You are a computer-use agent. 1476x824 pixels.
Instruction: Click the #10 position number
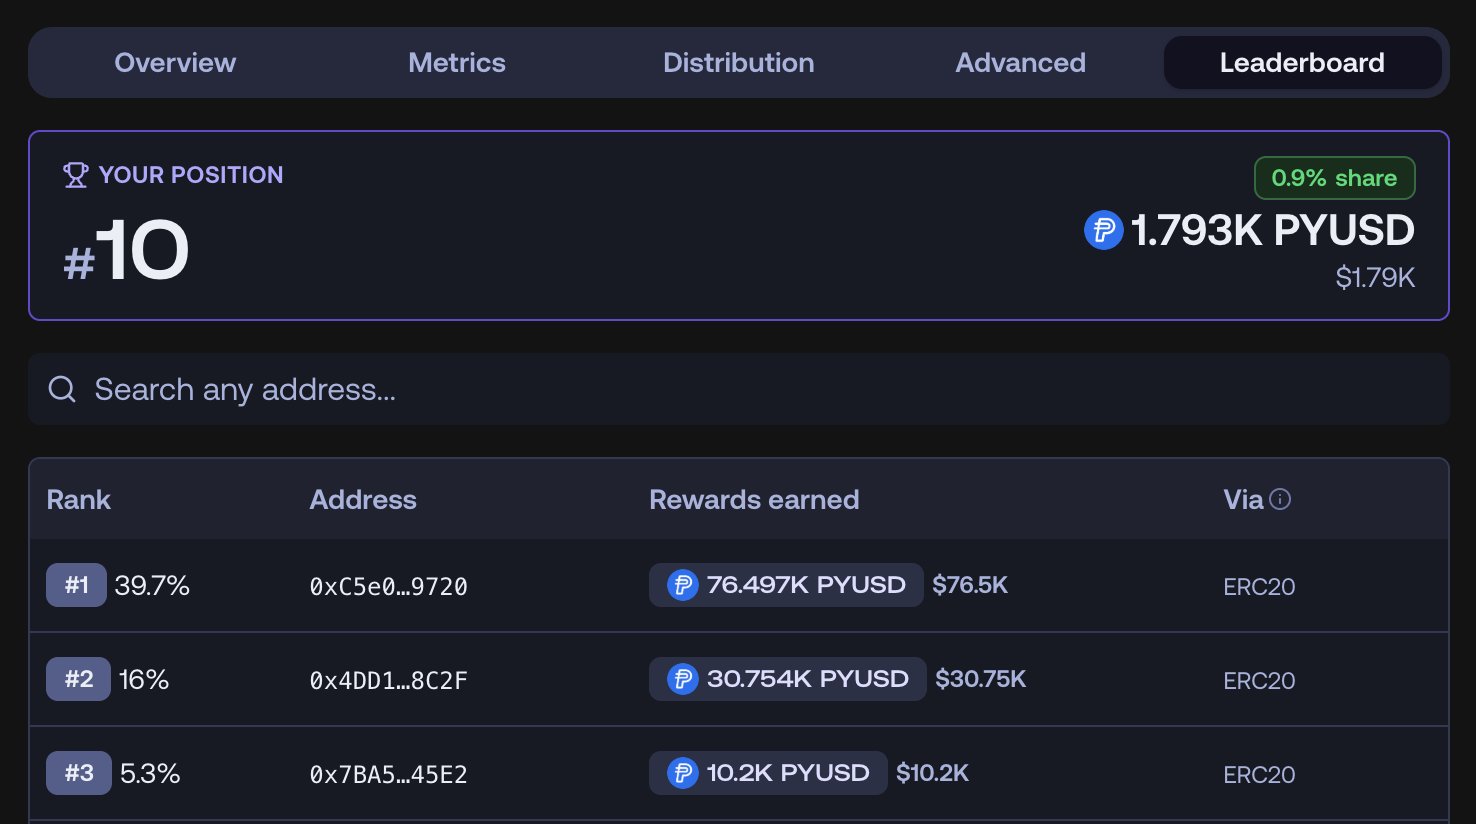pos(126,251)
